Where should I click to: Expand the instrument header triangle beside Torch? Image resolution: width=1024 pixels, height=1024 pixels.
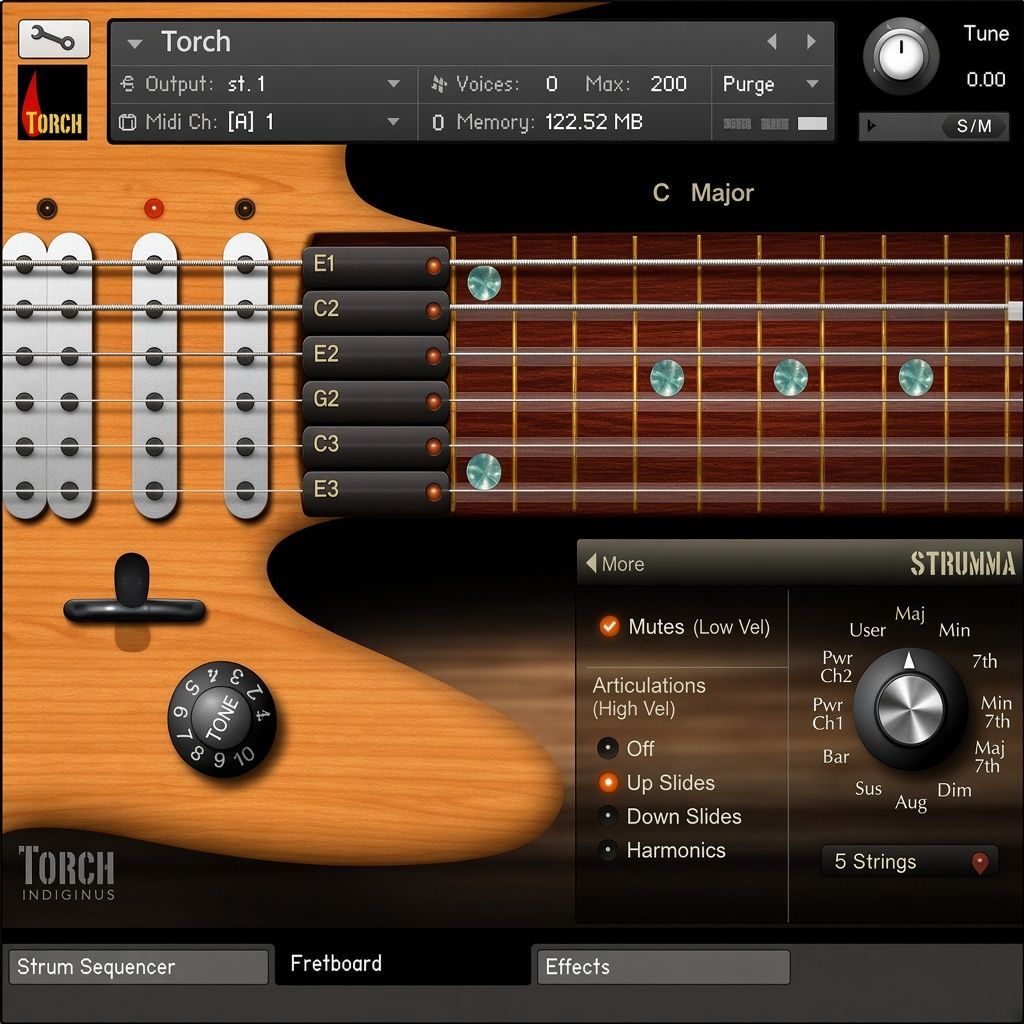[x=135, y=44]
